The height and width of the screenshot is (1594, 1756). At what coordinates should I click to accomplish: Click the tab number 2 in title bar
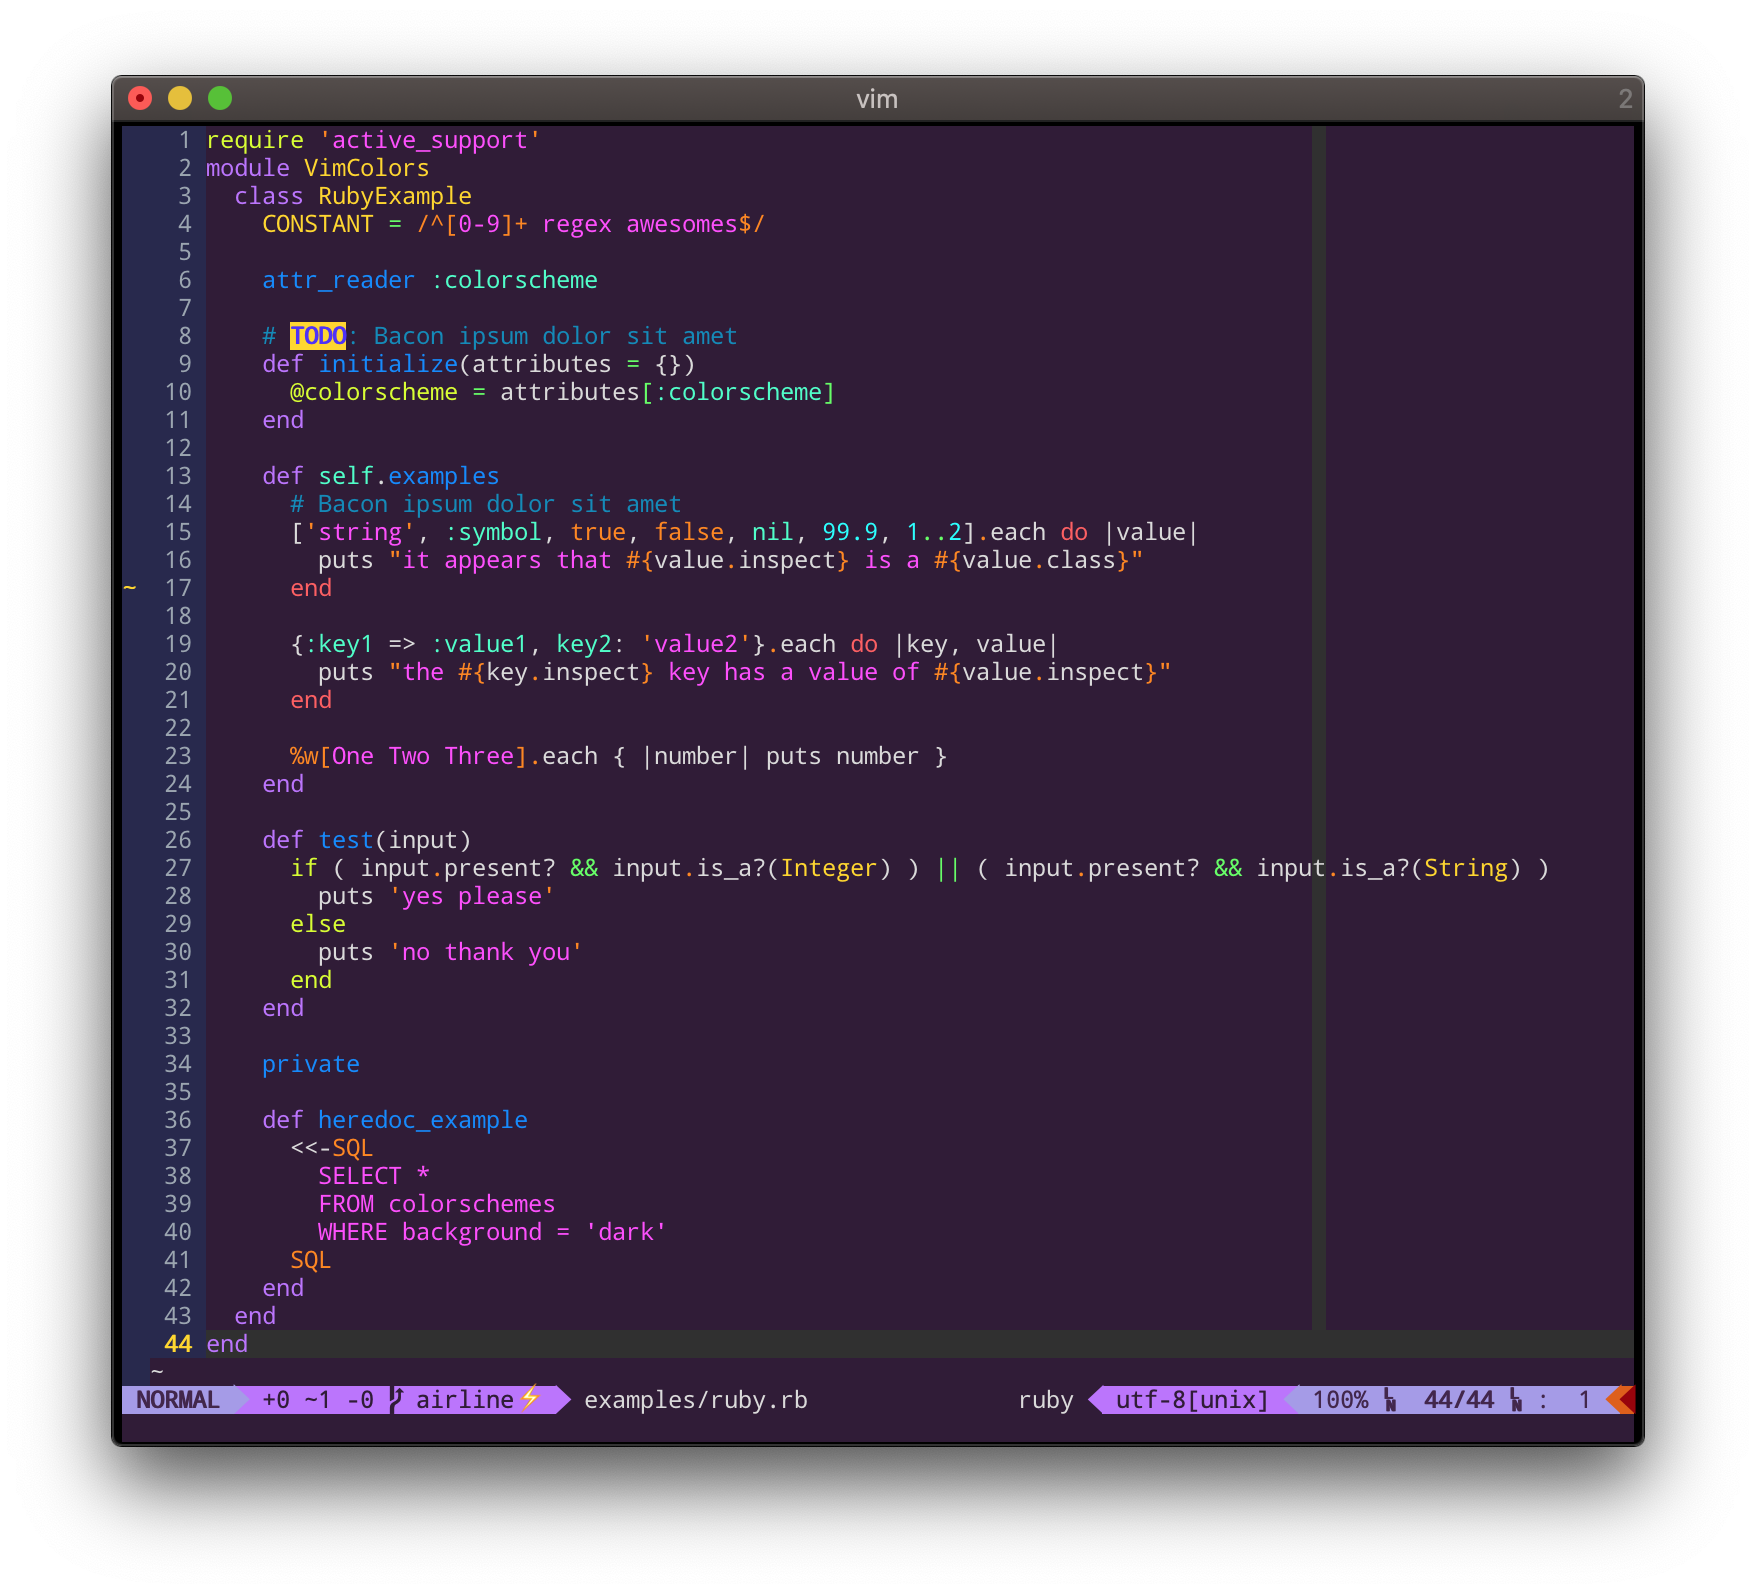pyautogui.click(x=1625, y=99)
